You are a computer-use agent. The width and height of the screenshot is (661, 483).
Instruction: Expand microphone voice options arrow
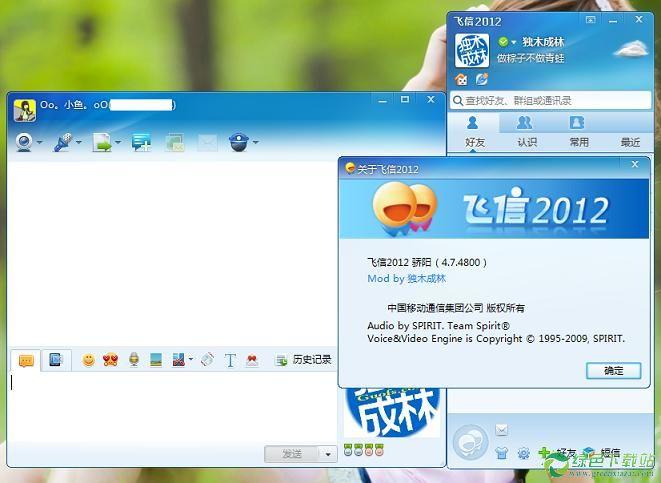[78, 142]
